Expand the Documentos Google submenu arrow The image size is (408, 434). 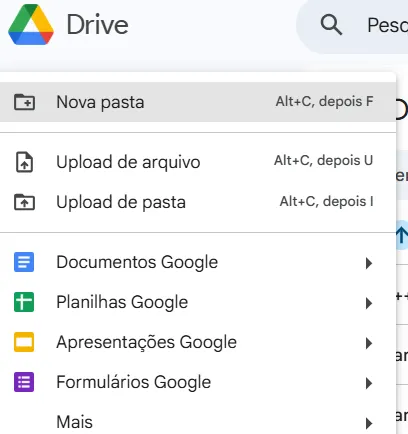tap(369, 263)
